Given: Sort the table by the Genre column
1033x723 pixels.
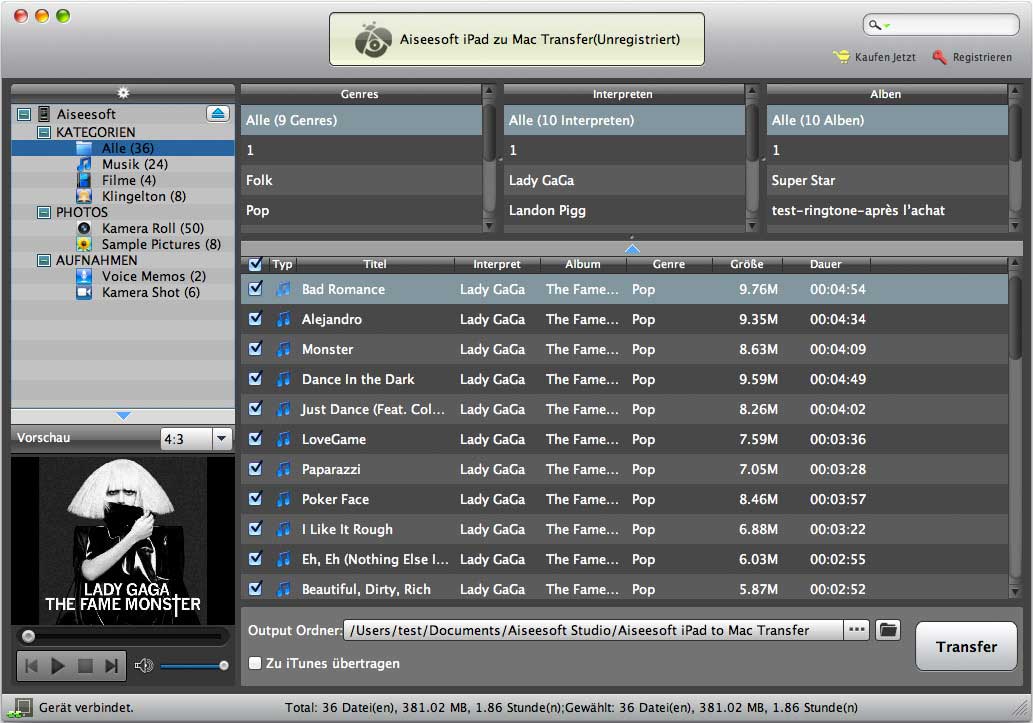Looking at the screenshot, I should (x=669, y=264).
